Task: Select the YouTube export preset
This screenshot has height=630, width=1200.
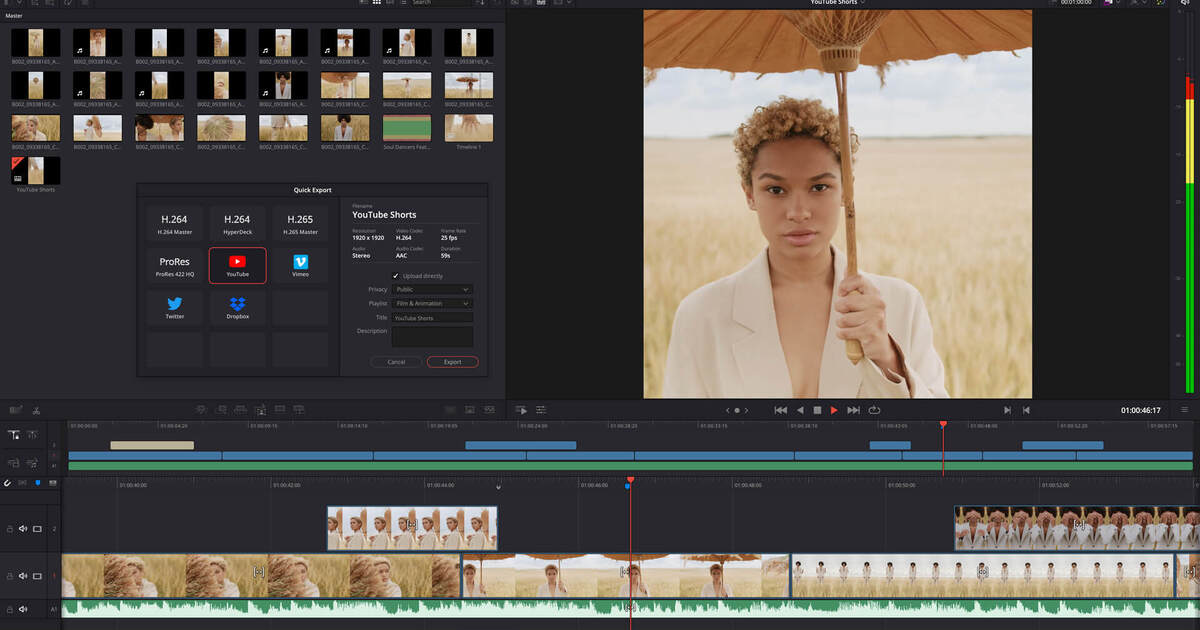Action: click(x=237, y=265)
